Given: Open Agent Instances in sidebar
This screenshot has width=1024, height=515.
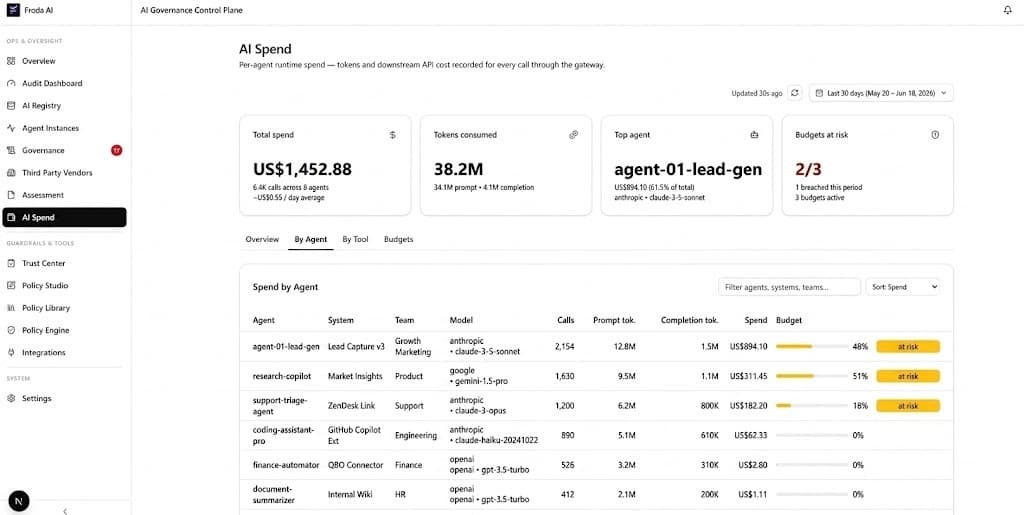Looking at the screenshot, I should (x=64, y=128).
